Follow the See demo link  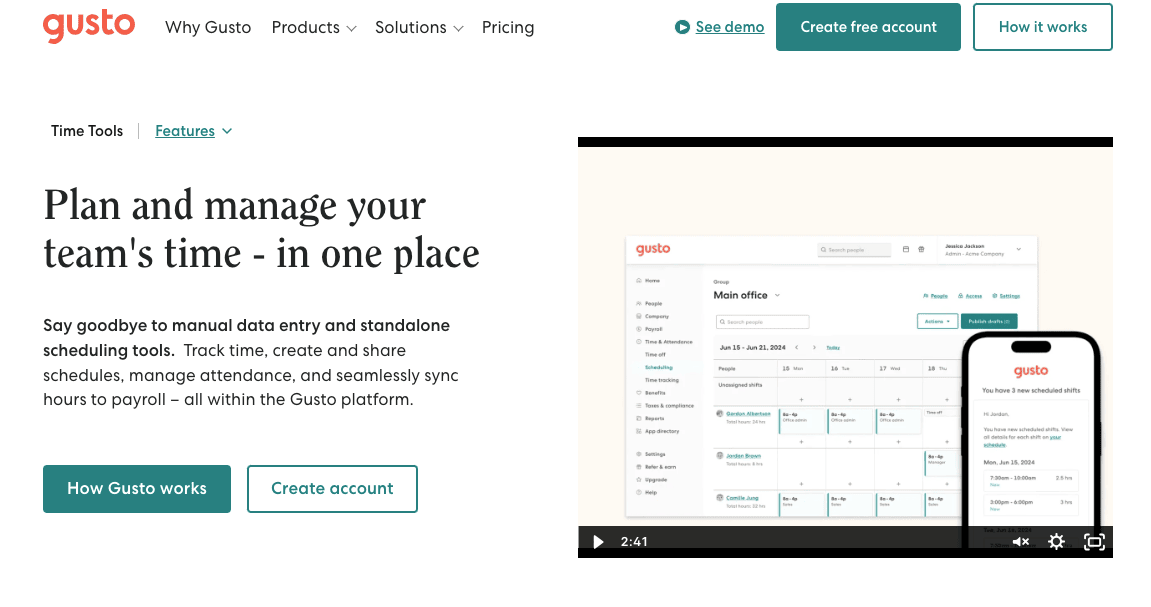point(730,27)
